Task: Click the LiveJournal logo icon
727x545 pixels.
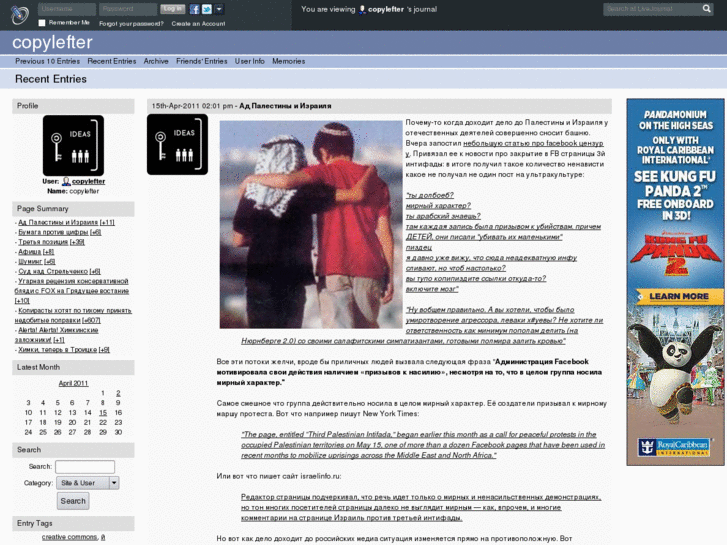Action: coord(19,15)
